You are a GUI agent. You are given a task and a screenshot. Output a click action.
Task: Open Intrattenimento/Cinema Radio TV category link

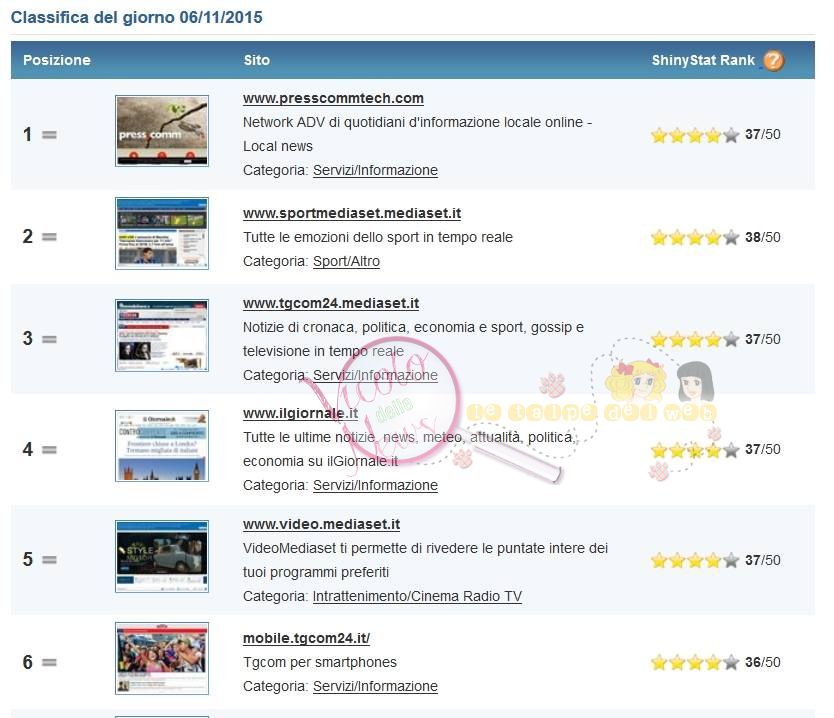(x=417, y=596)
